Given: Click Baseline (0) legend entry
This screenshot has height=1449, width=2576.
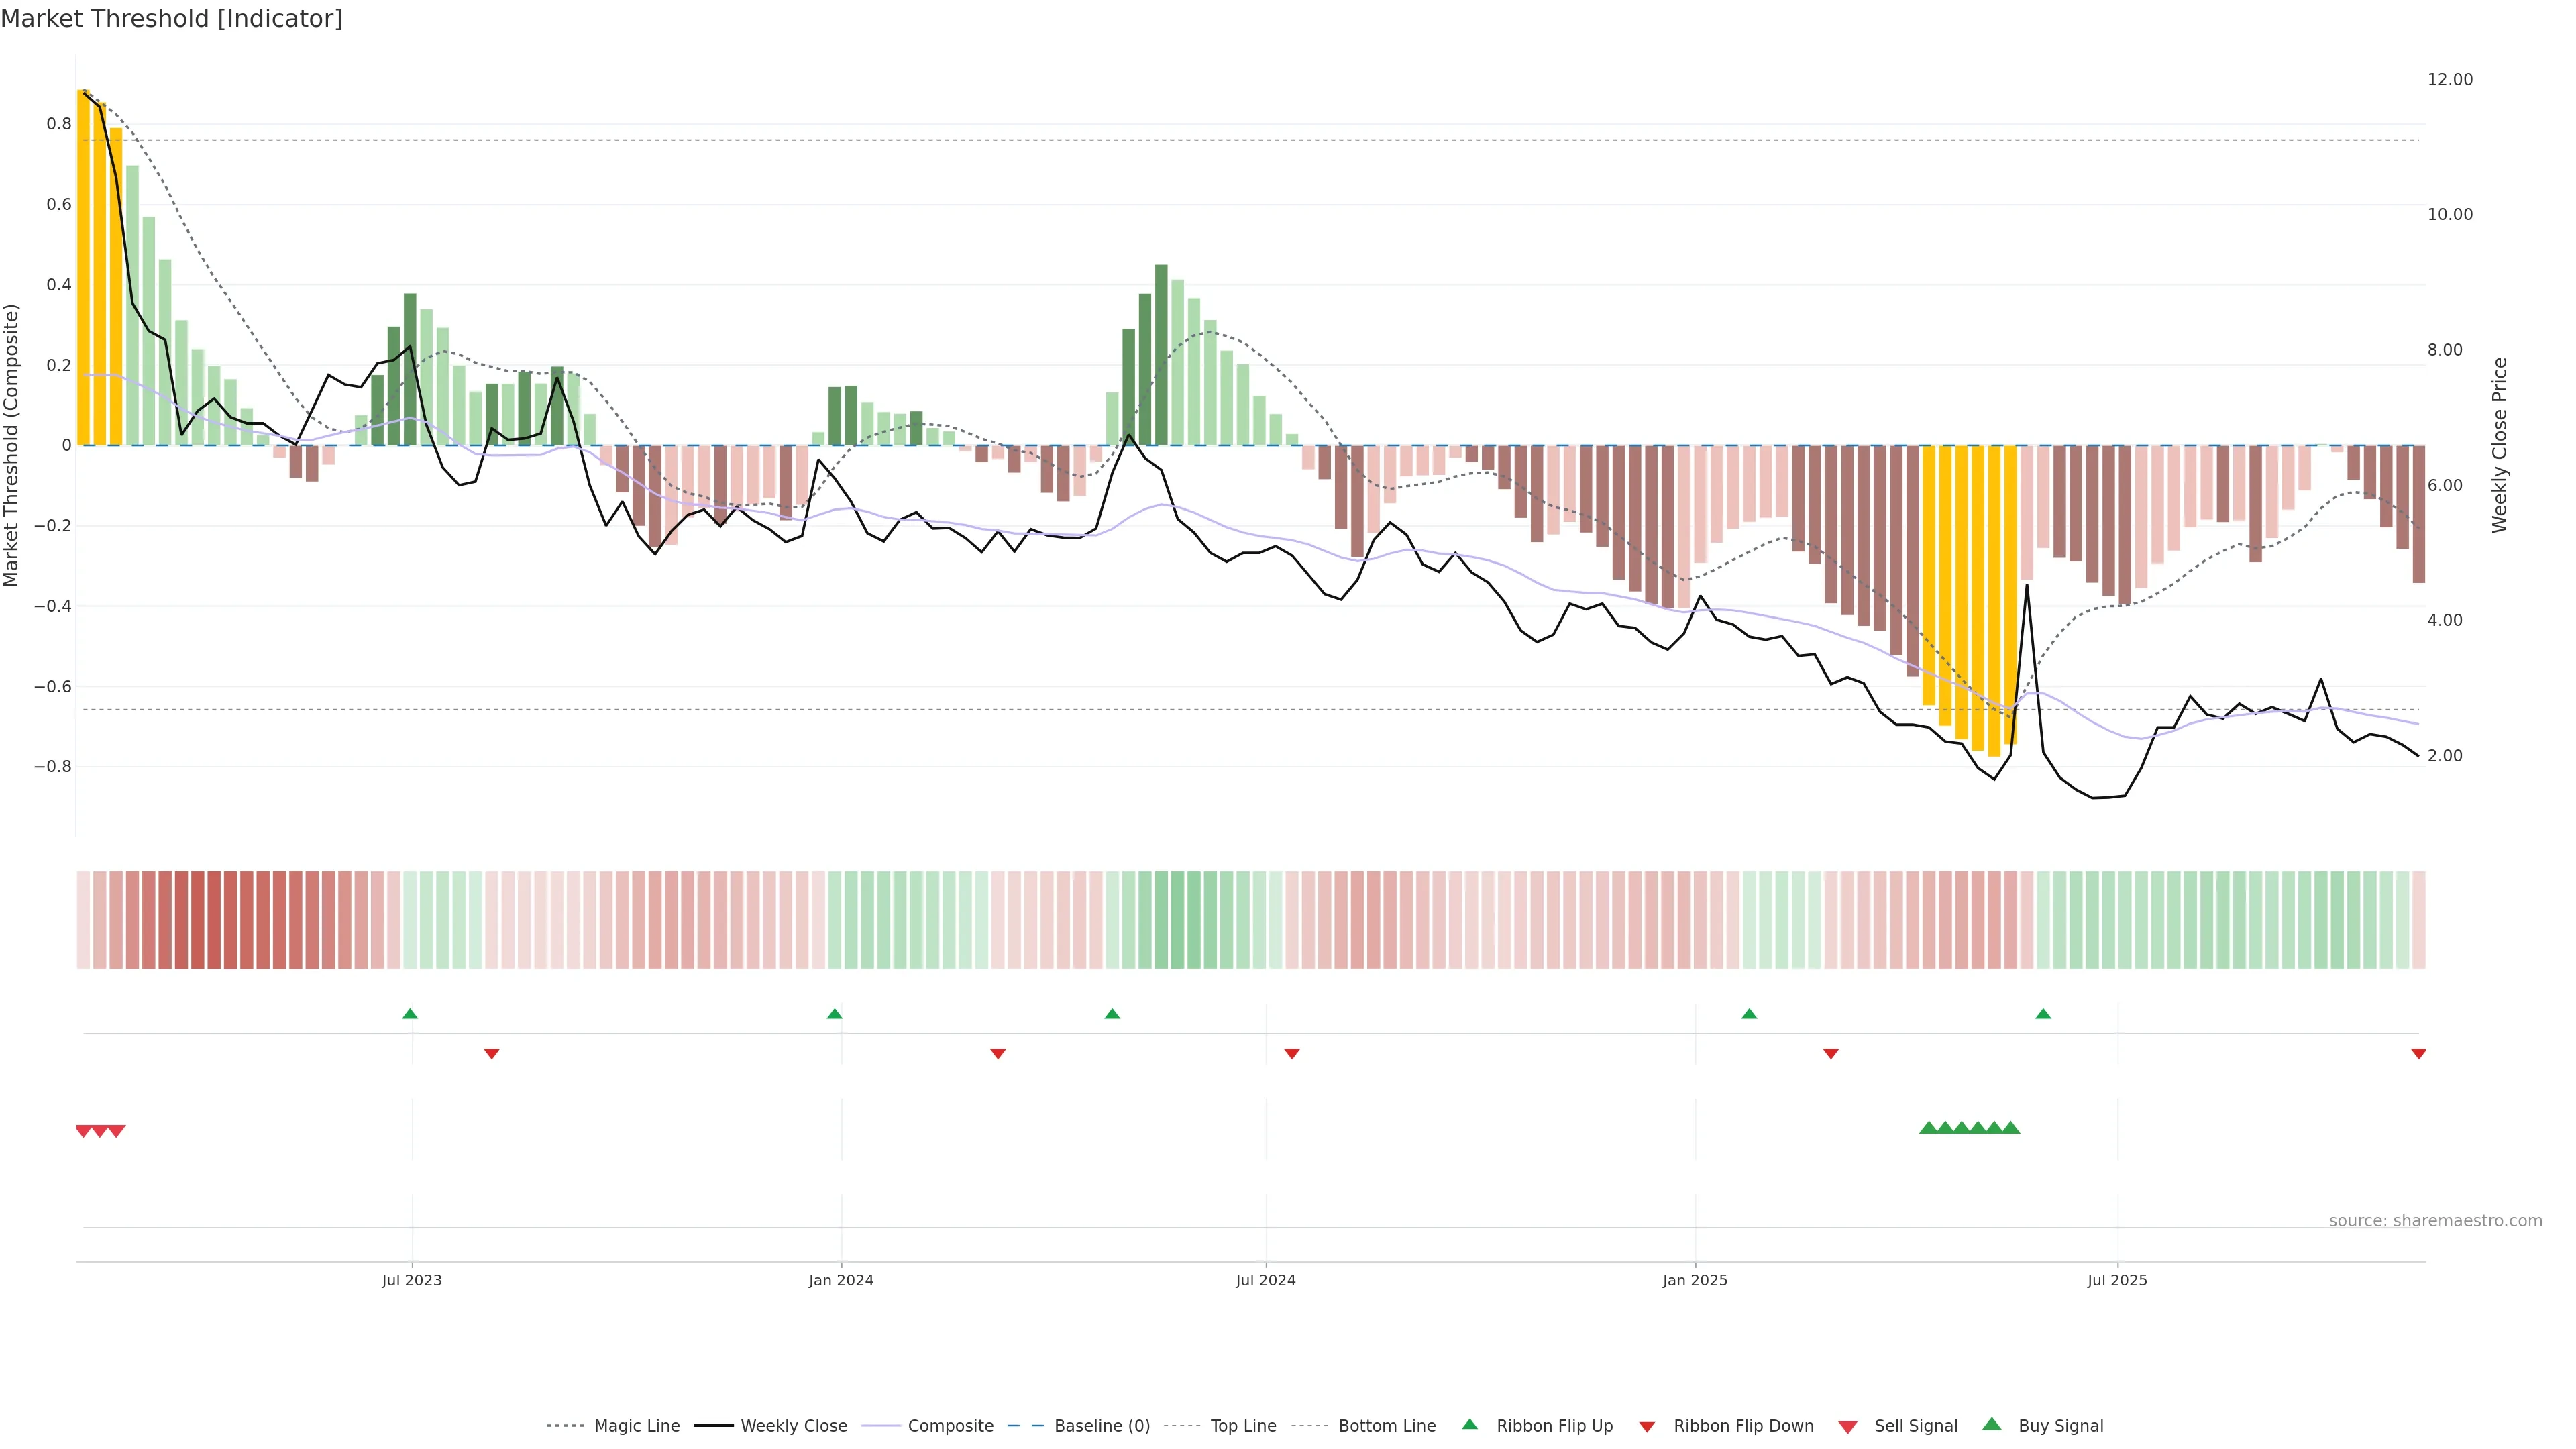Looking at the screenshot, I should [x=1102, y=1426].
